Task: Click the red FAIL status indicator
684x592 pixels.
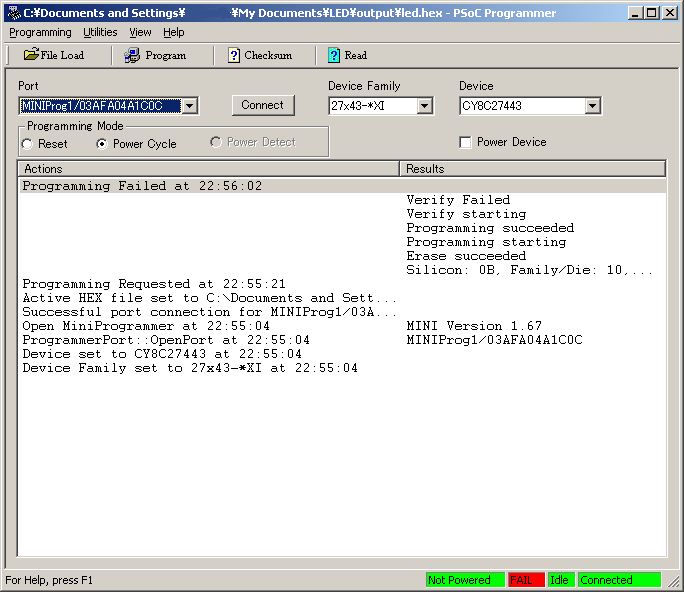Action: coord(525,580)
